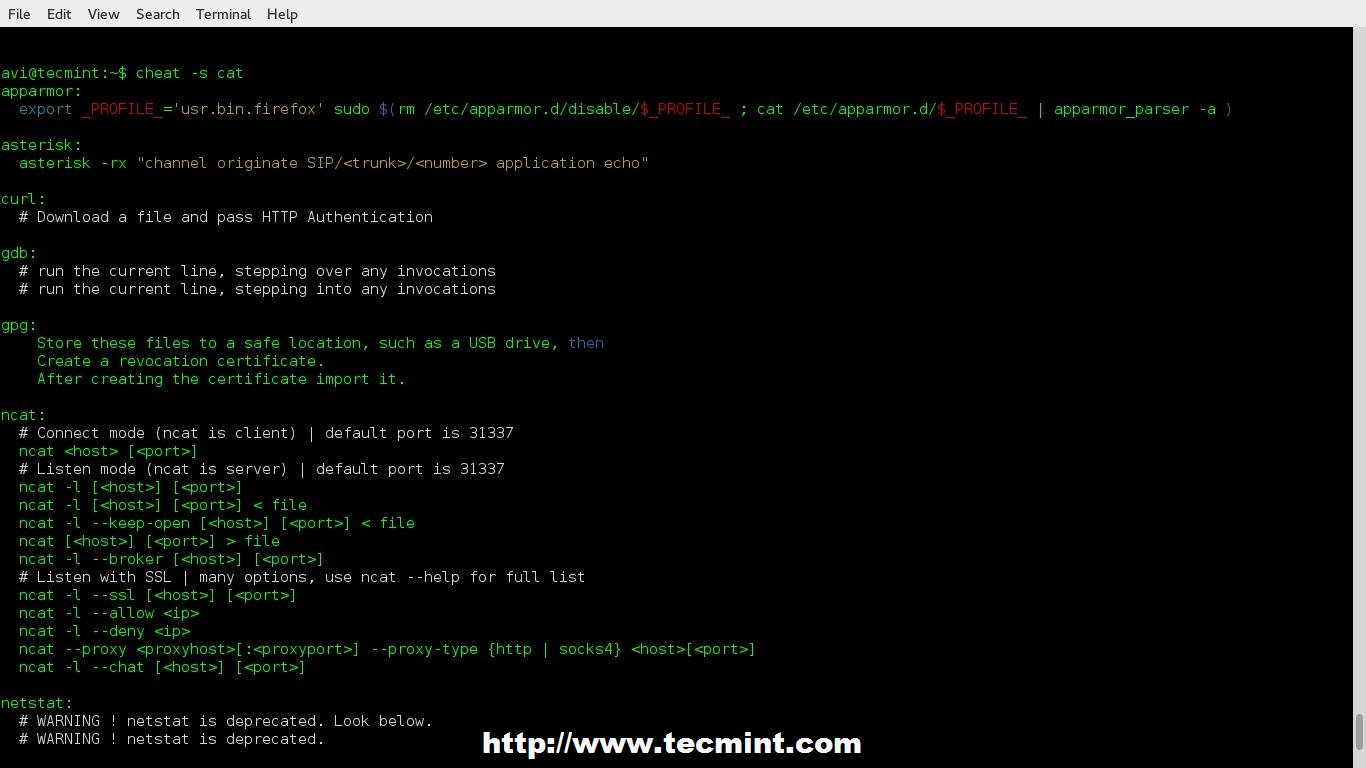1366x768 pixels.
Task: Open the Search menu
Action: (158, 14)
